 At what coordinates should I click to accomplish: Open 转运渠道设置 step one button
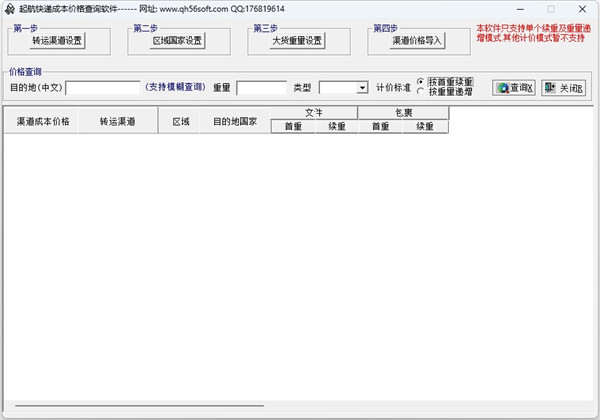click(x=57, y=41)
